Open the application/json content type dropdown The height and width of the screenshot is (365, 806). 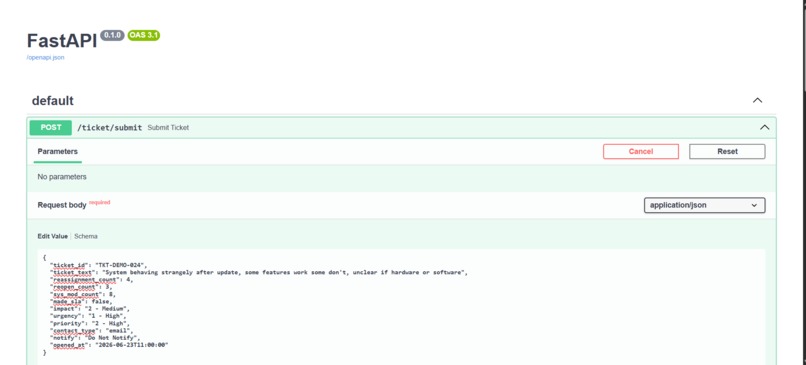704,205
